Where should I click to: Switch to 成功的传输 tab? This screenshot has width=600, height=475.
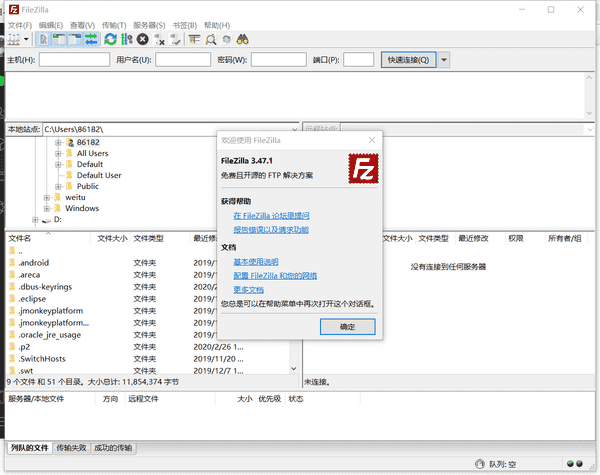[x=113, y=447]
